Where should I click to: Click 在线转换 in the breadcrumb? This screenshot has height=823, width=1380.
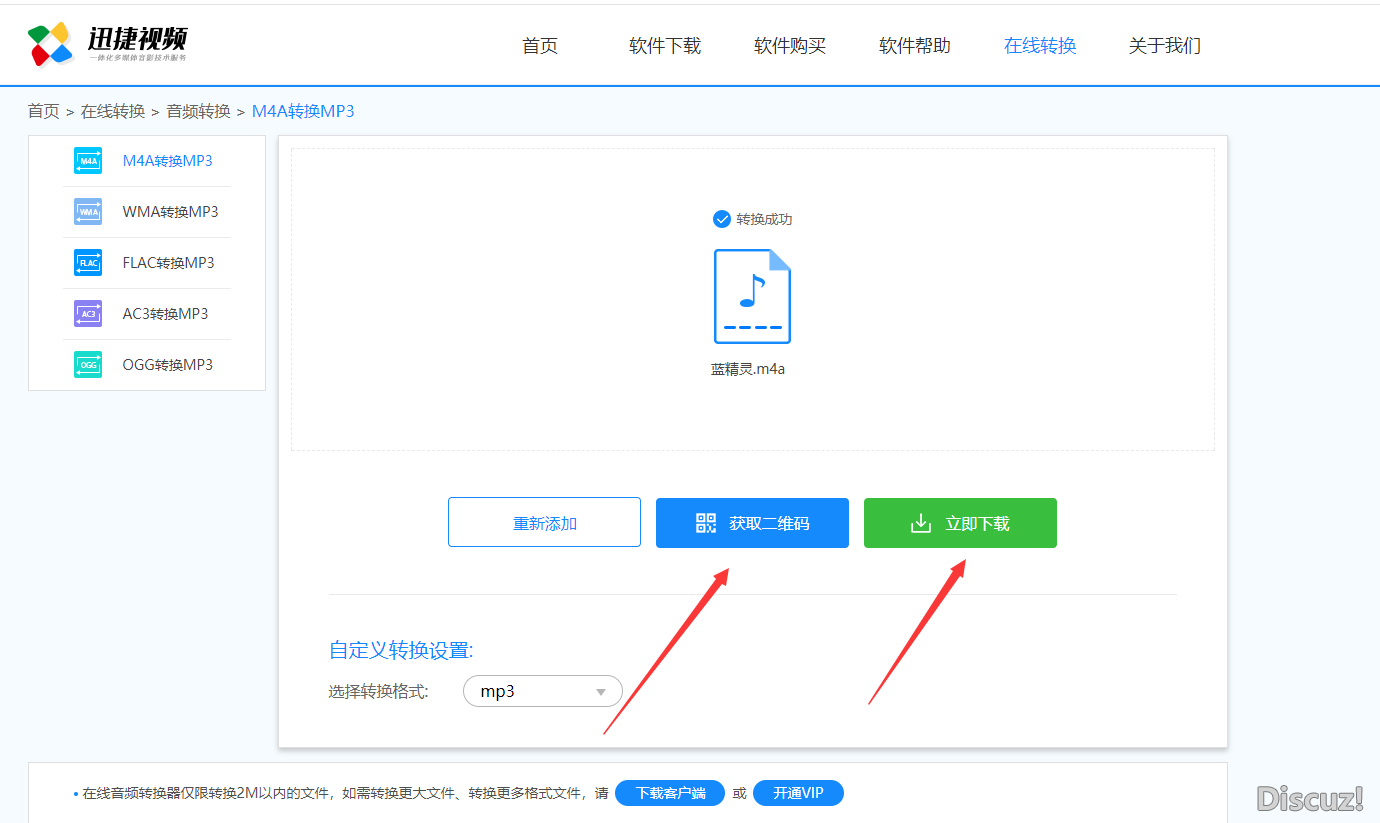(x=113, y=111)
